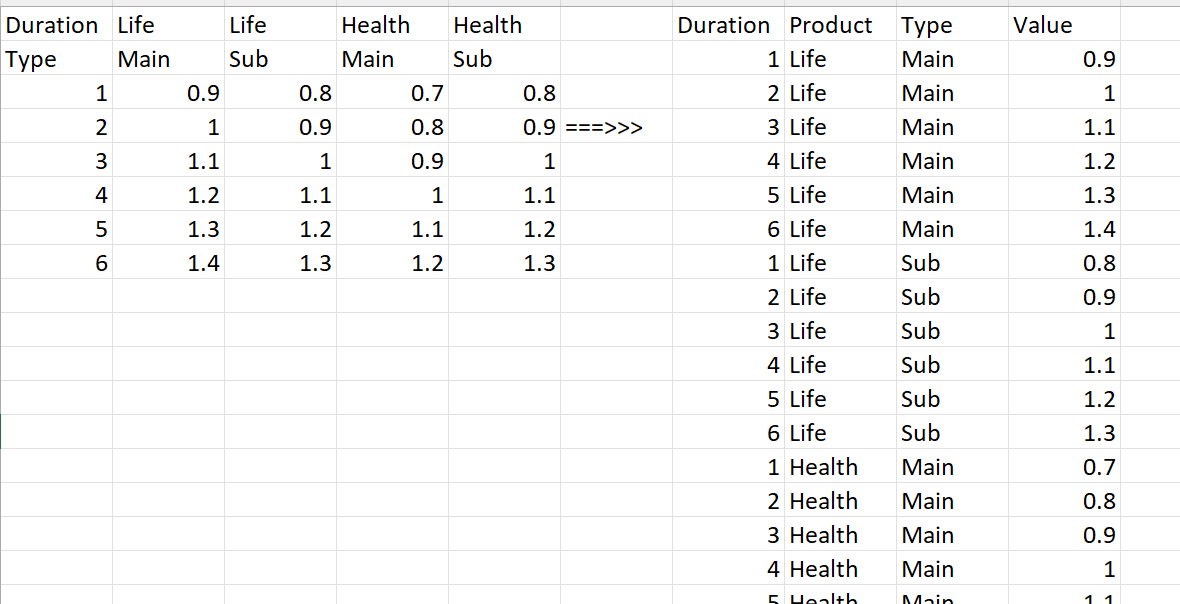Select the right table Value cell showing 0.7
The height and width of the screenshot is (604, 1180).
point(1098,468)
